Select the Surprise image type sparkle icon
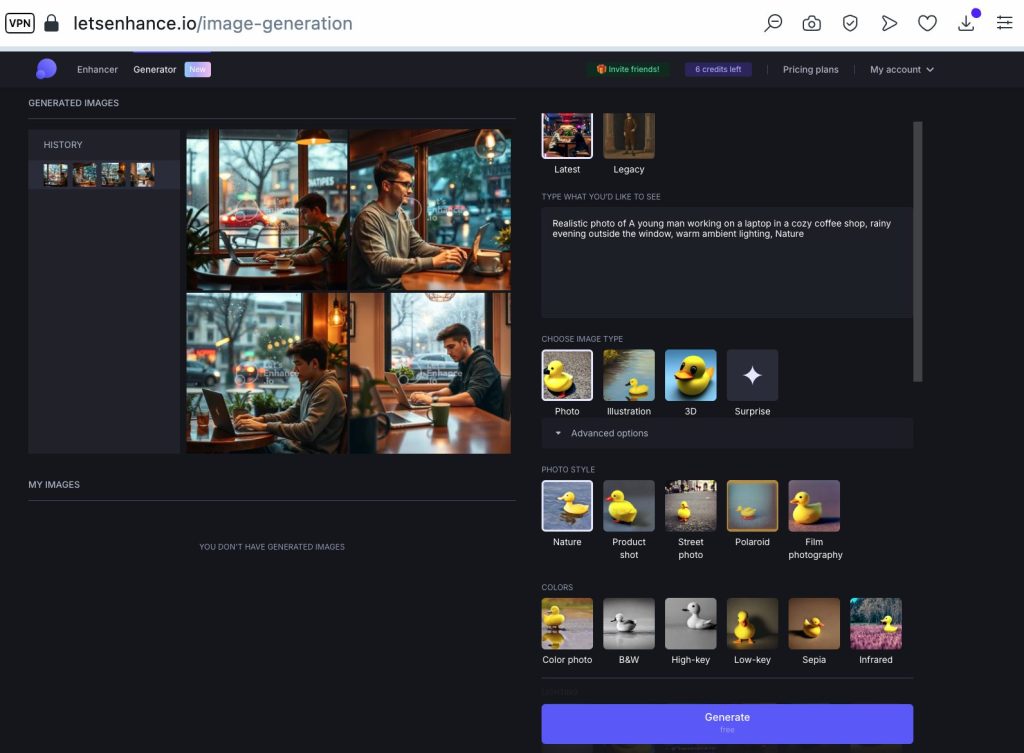Image resolution: width=1024 pixels, height=753 pixels. pyautogui.click(x=752, y=375)
